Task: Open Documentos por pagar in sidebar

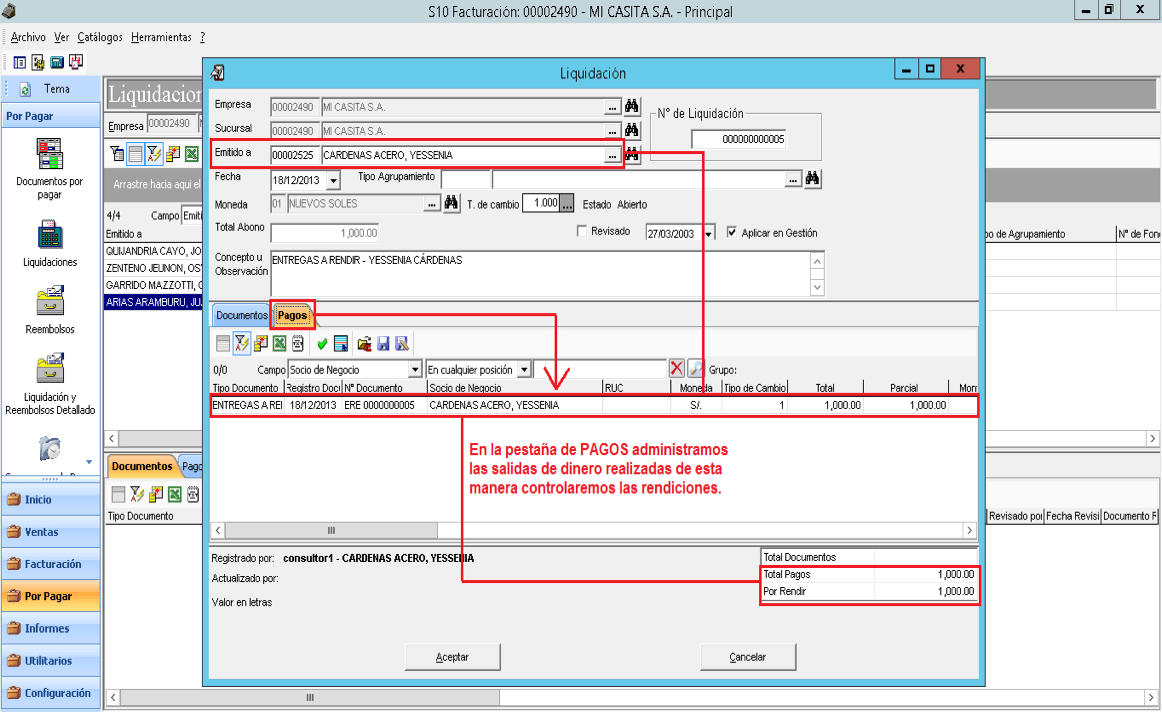Action: pos(50,169)
